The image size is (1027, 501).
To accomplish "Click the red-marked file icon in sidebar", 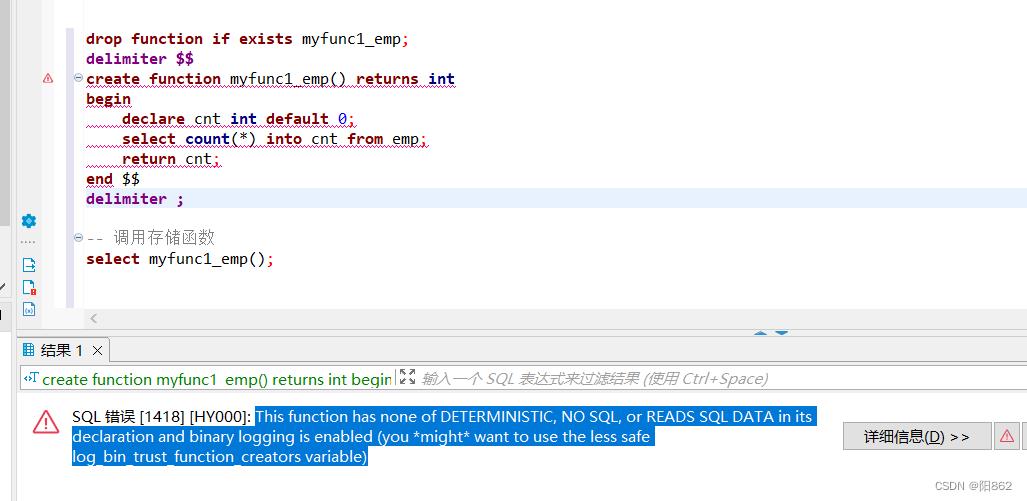I will coord(29,287).
